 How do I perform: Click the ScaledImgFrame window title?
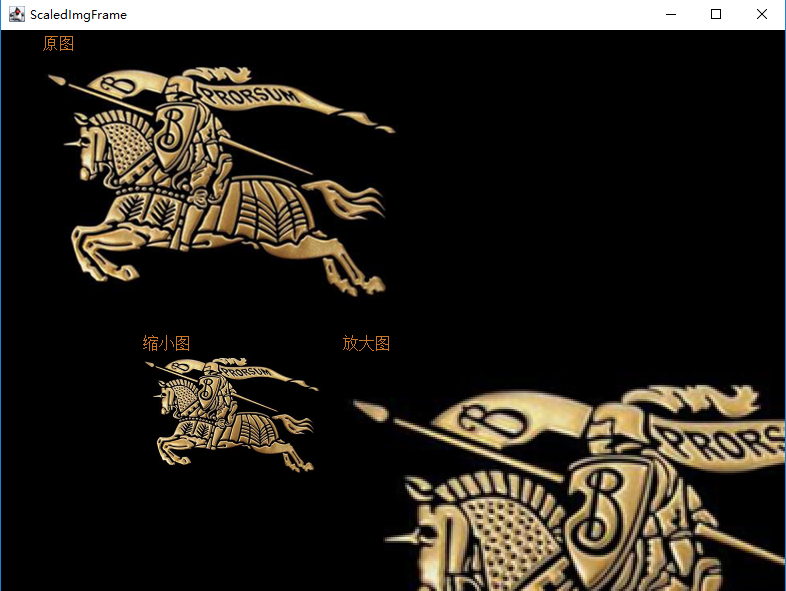click(78, 15)
